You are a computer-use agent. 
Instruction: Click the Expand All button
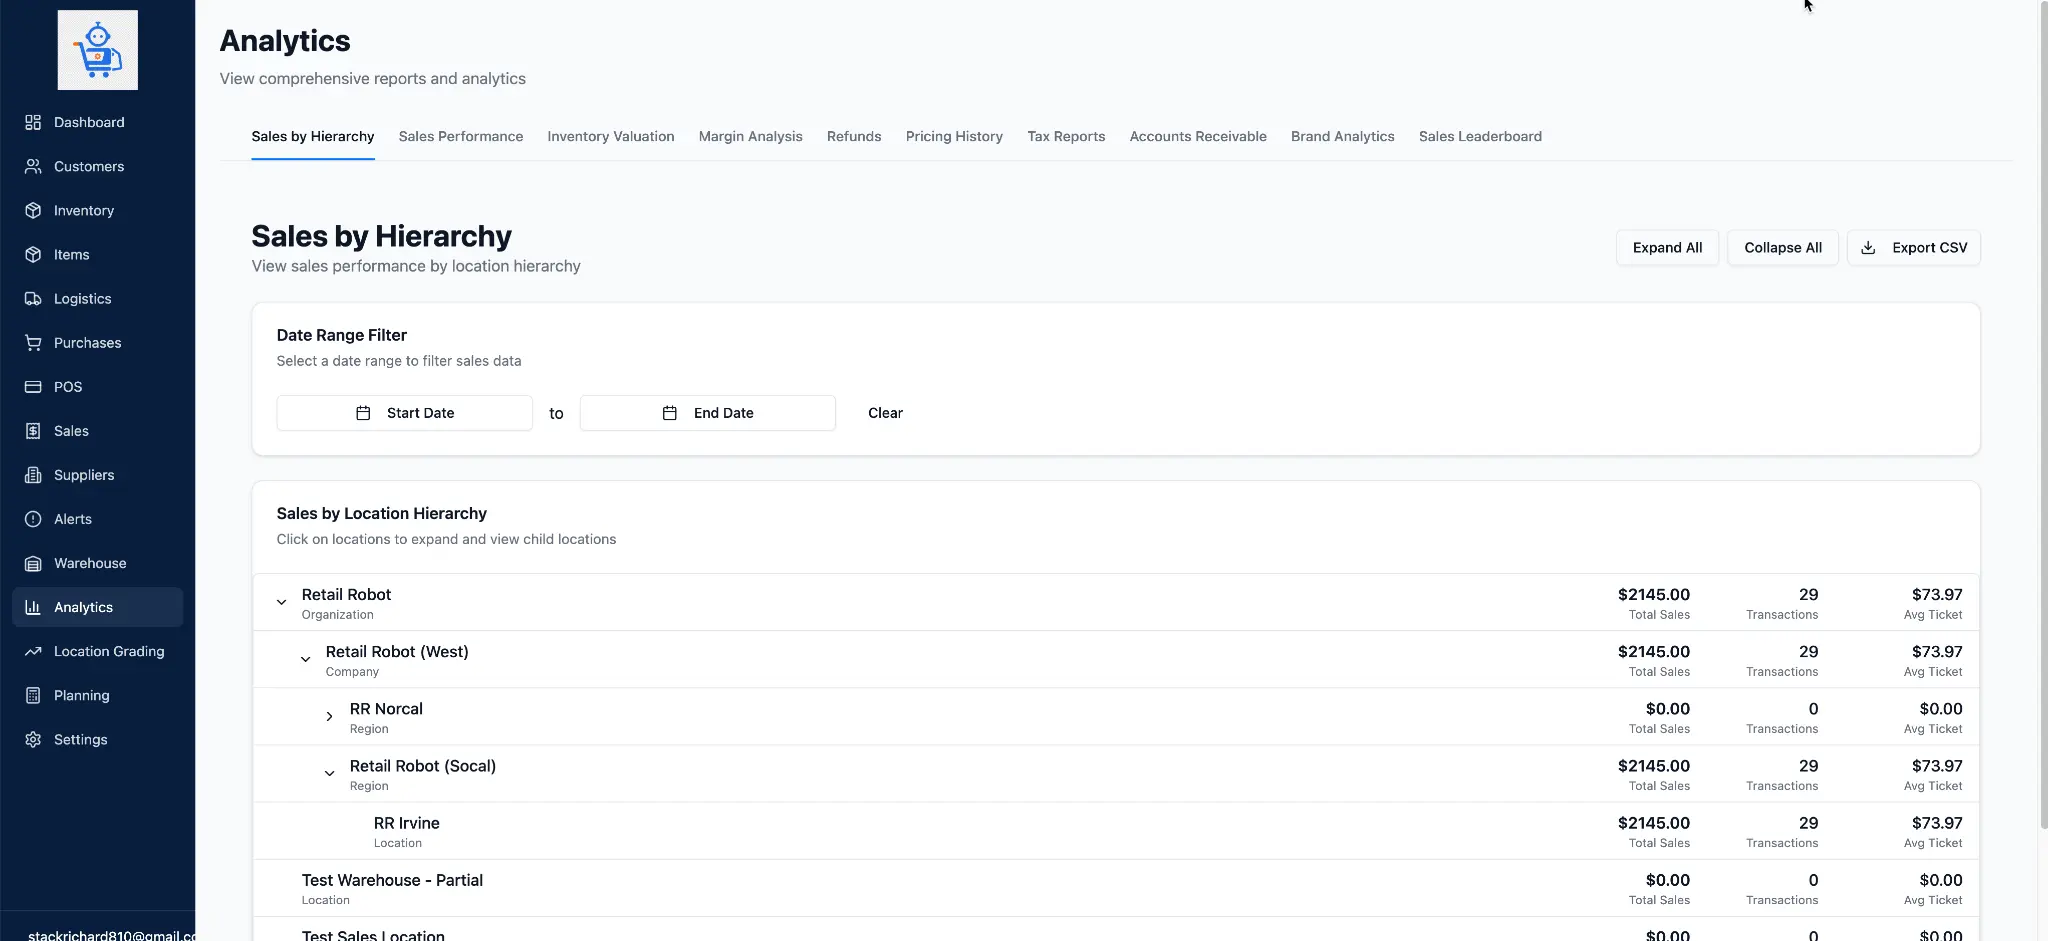point(1666,247)
